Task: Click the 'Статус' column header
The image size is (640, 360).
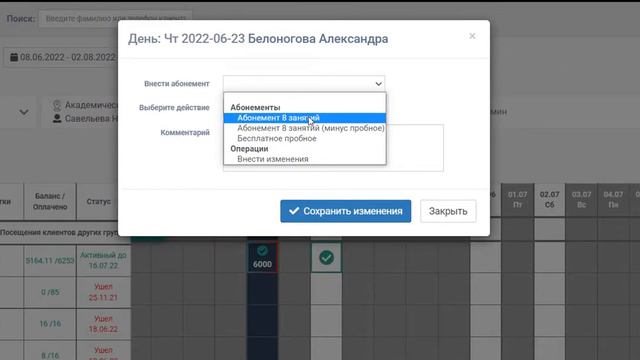Action: tap(98, 201)
